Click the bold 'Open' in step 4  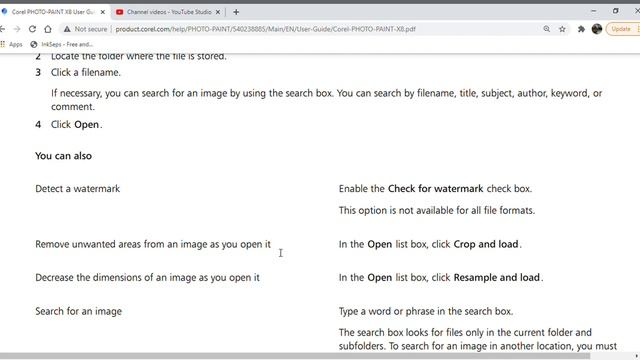tap(87, 124)
